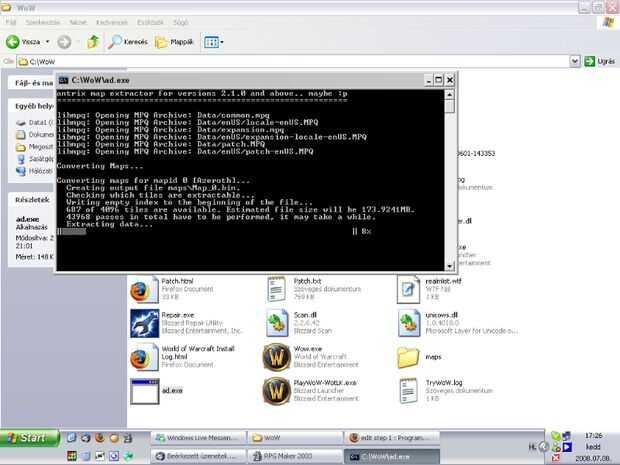The image size is (620, 465).
Task: Select World of Warcraft Install Log.html icon
Action: coord(144,357)
